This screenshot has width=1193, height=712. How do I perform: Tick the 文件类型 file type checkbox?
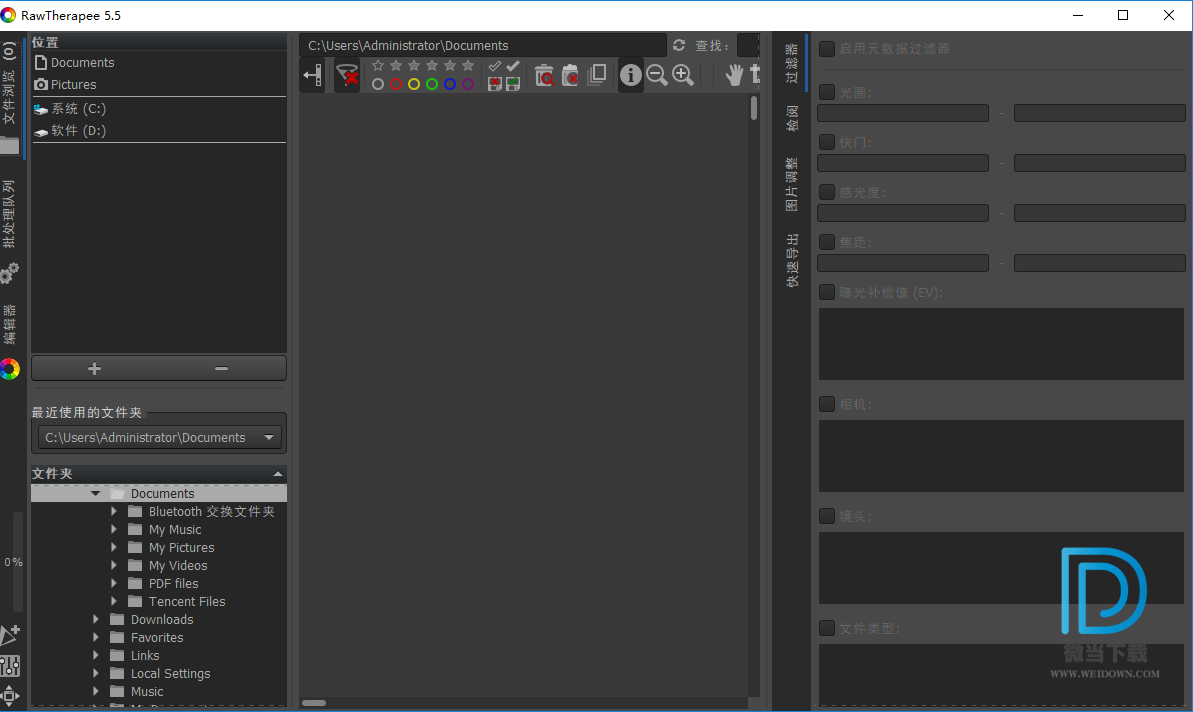[827, 628]
